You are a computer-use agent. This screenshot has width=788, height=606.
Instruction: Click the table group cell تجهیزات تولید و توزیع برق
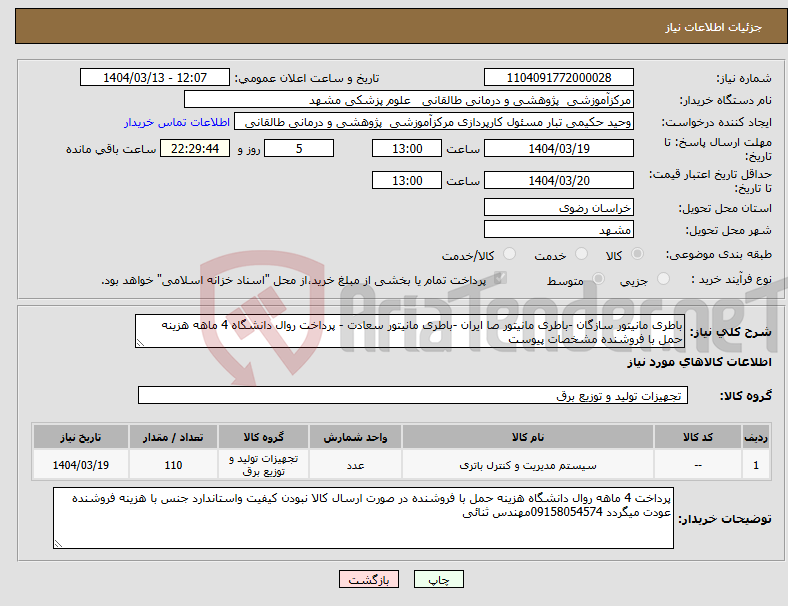click(263, 465)
